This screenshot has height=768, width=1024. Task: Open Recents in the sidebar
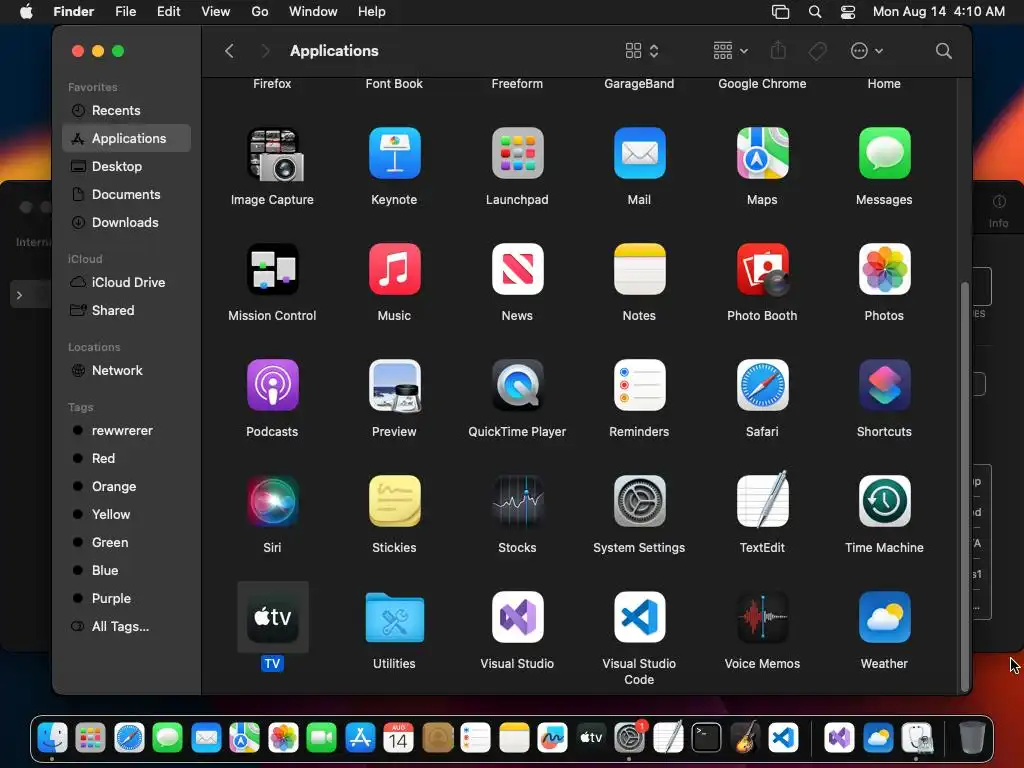pyautogui.click(x=127, y=110)
